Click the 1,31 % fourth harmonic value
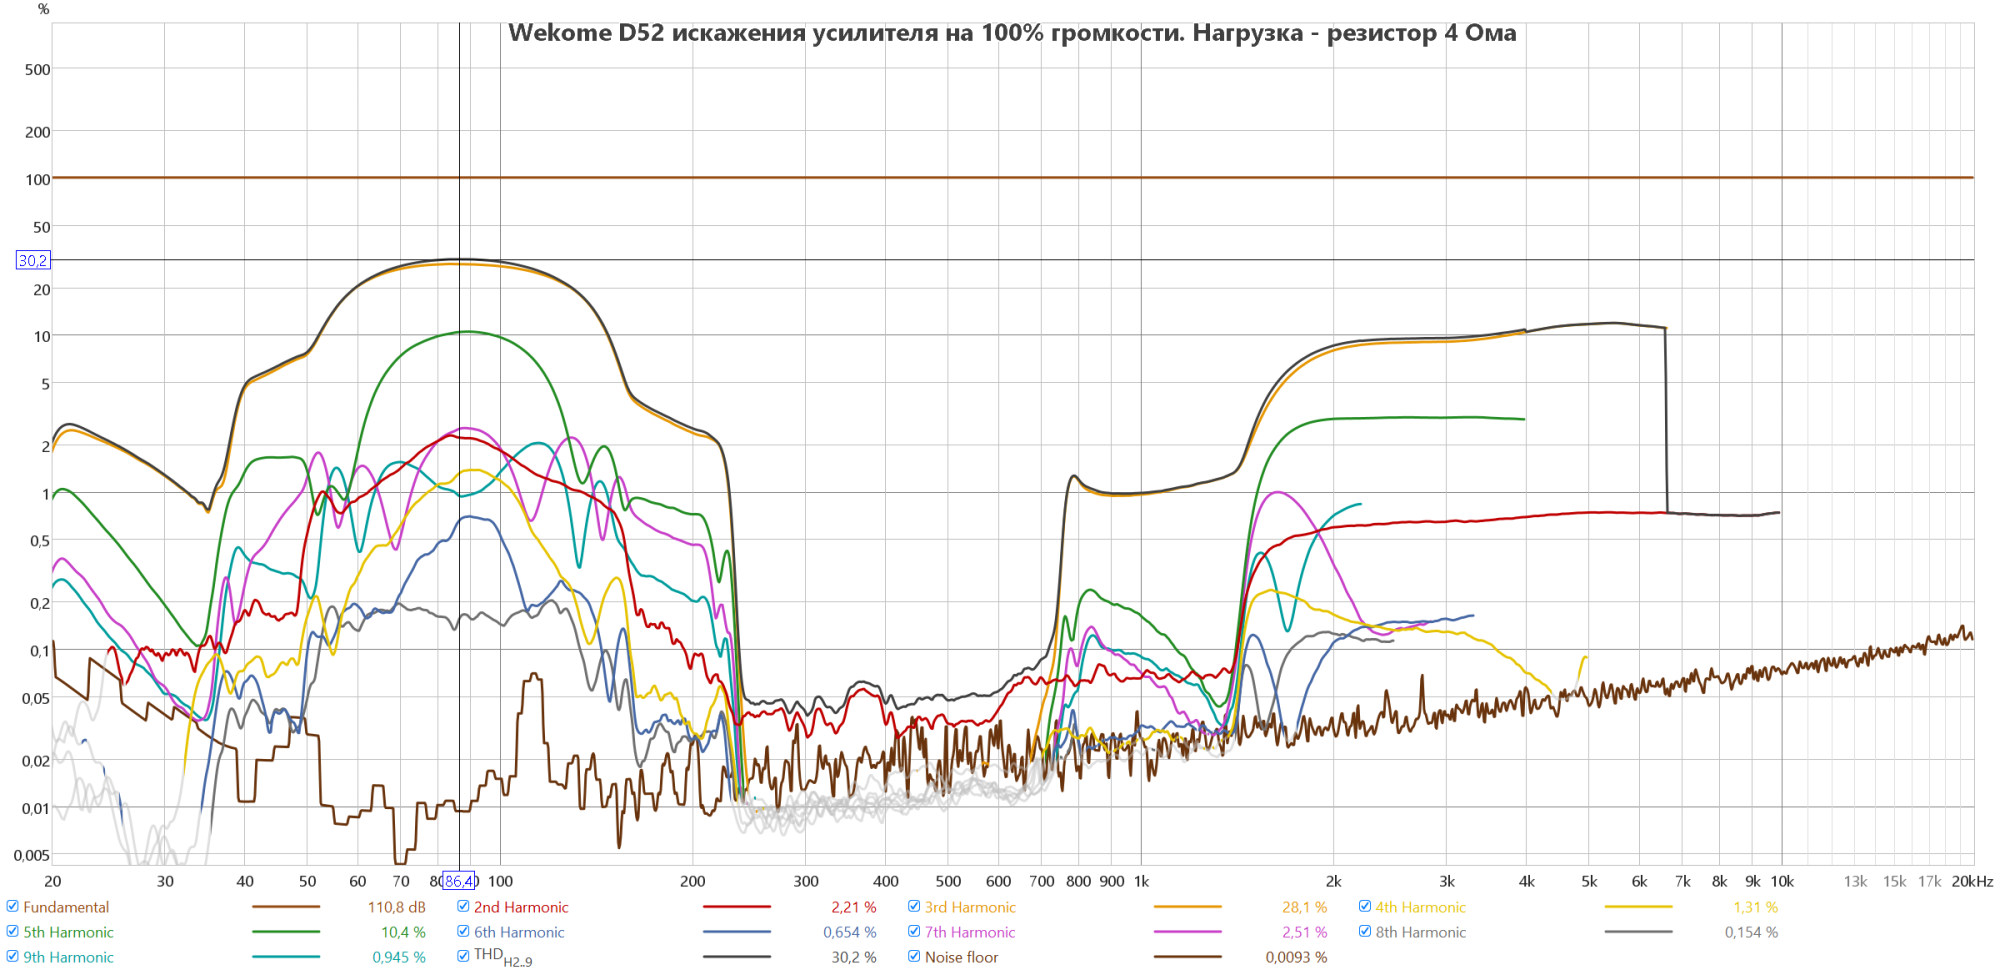The image size is (2000, 970). tap(1756, 907)
